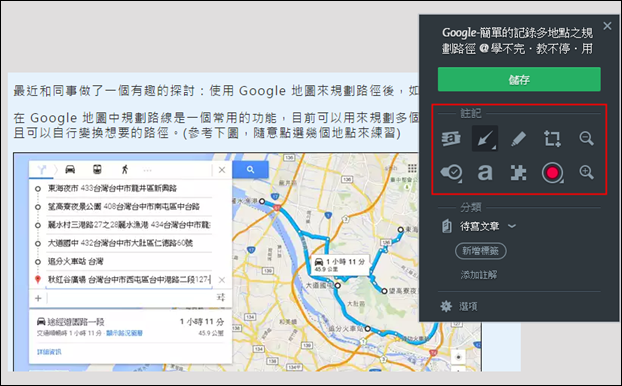
Task: Select the marker pen tool
Action: coord(518,138)
